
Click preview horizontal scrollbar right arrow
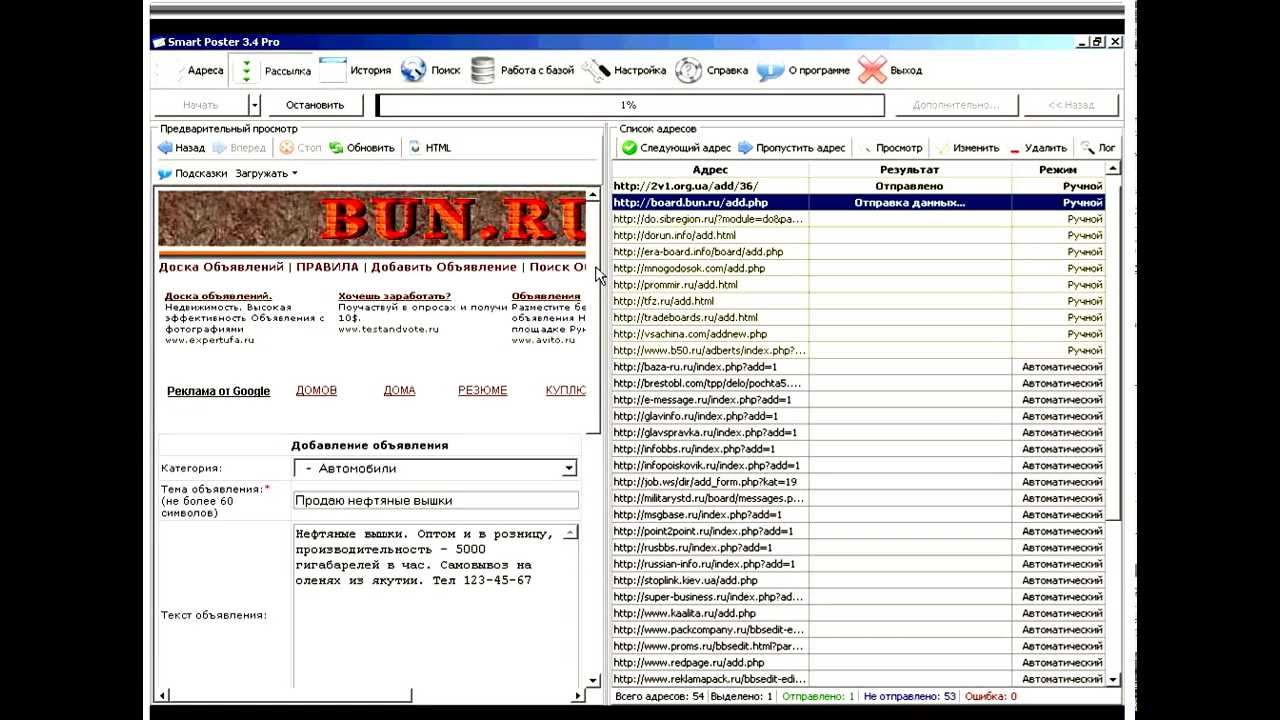point(578,695)
